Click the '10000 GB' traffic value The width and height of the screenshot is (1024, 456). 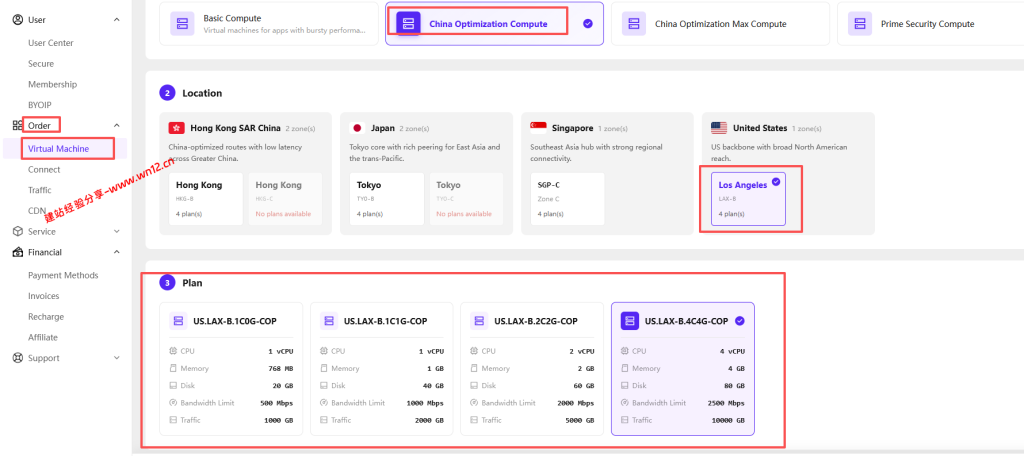tap(726, 420)
